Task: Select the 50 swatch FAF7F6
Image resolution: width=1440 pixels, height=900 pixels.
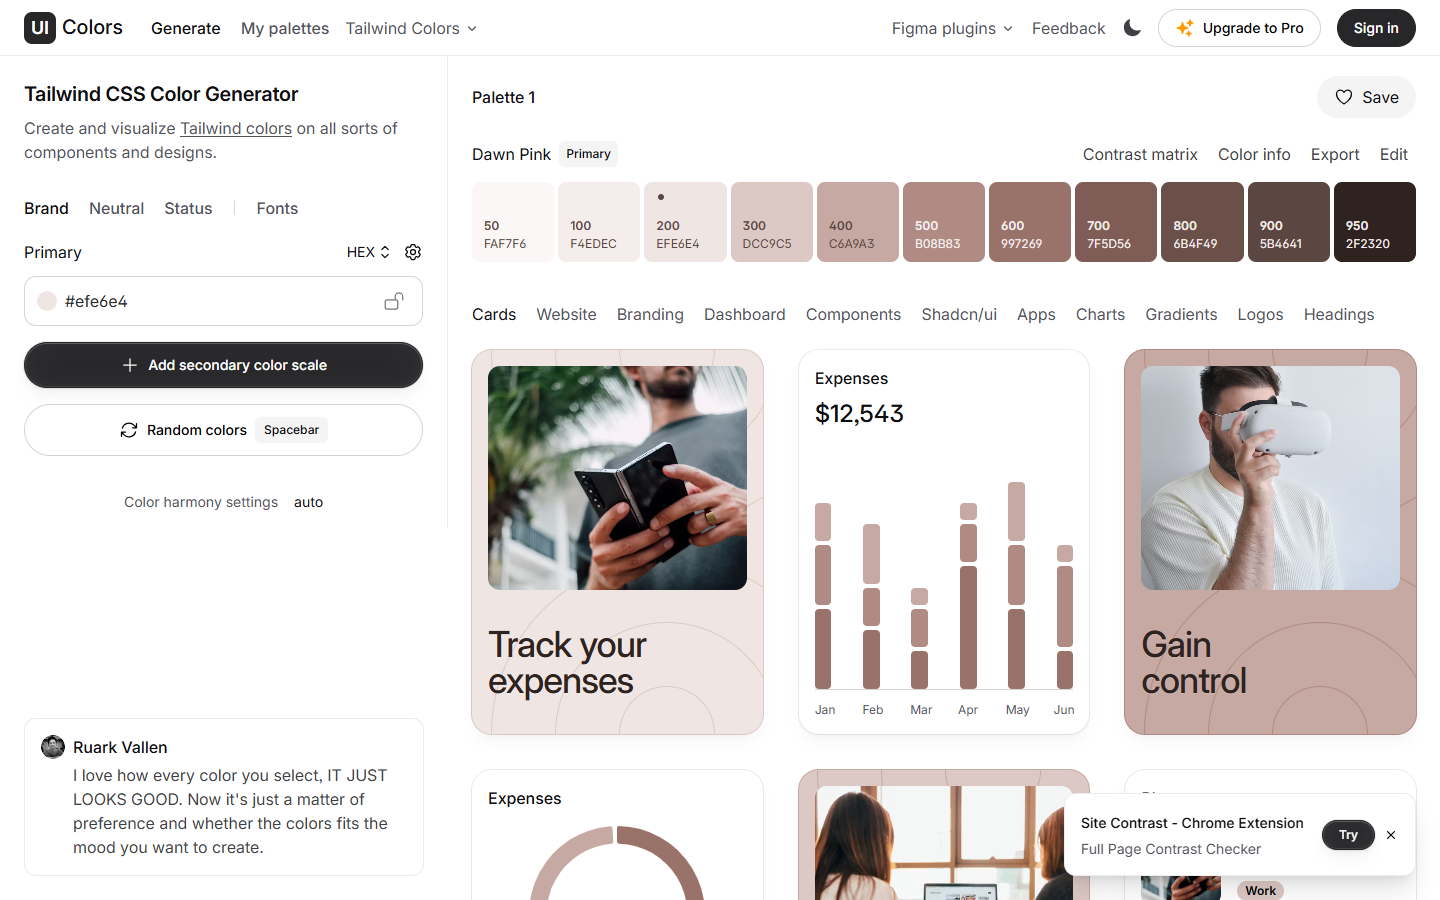Action: pyautogui.click(x=513, y=222)
